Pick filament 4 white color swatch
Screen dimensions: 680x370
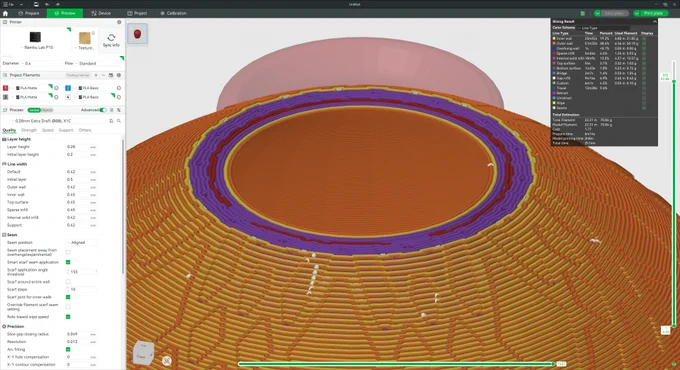pos(68,97)
